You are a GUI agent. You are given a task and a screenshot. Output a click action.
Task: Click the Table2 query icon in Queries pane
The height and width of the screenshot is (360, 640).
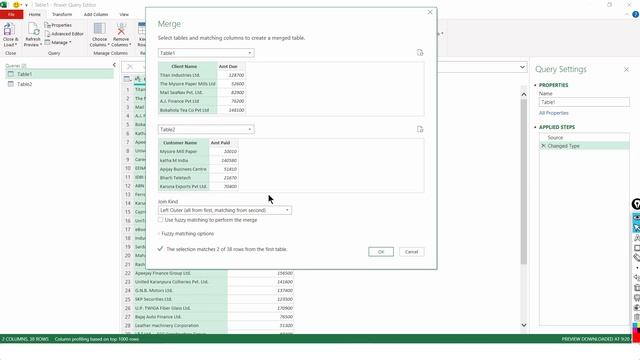tap(11, 84)
